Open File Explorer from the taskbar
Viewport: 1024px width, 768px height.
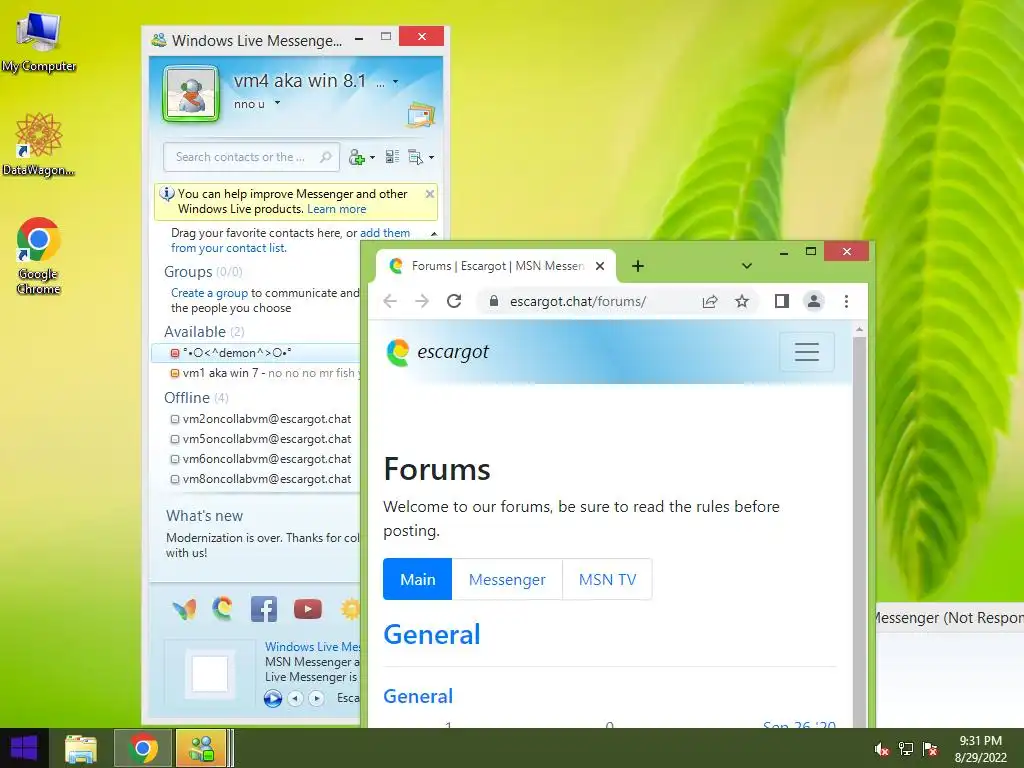pyautogui.click(x=81, y=748)
